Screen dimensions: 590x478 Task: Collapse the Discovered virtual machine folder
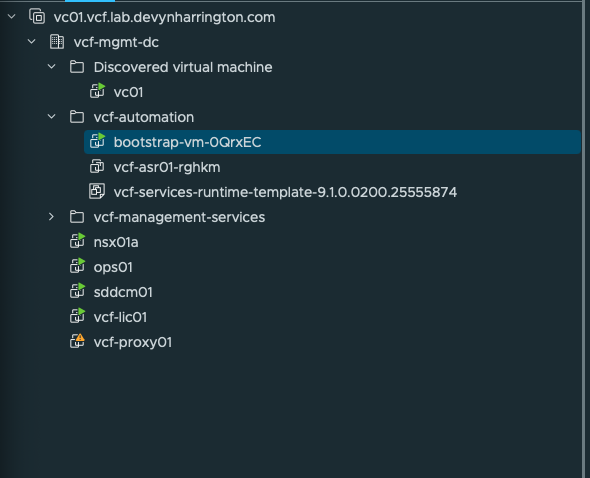point(52,67)
